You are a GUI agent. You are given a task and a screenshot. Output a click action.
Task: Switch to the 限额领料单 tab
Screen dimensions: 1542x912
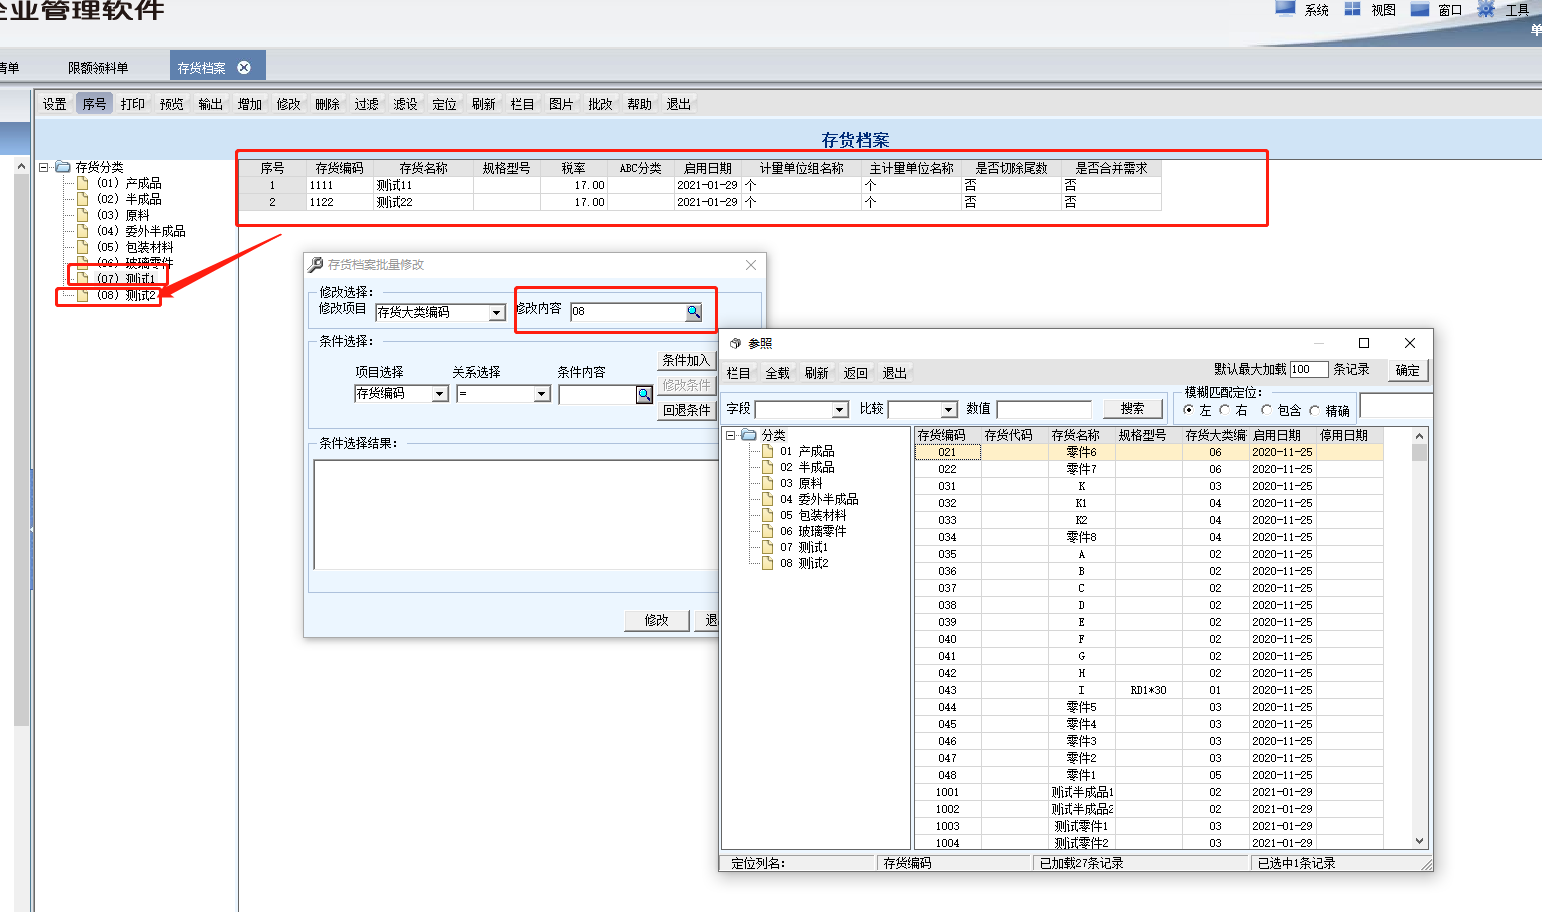click(98, 68)
